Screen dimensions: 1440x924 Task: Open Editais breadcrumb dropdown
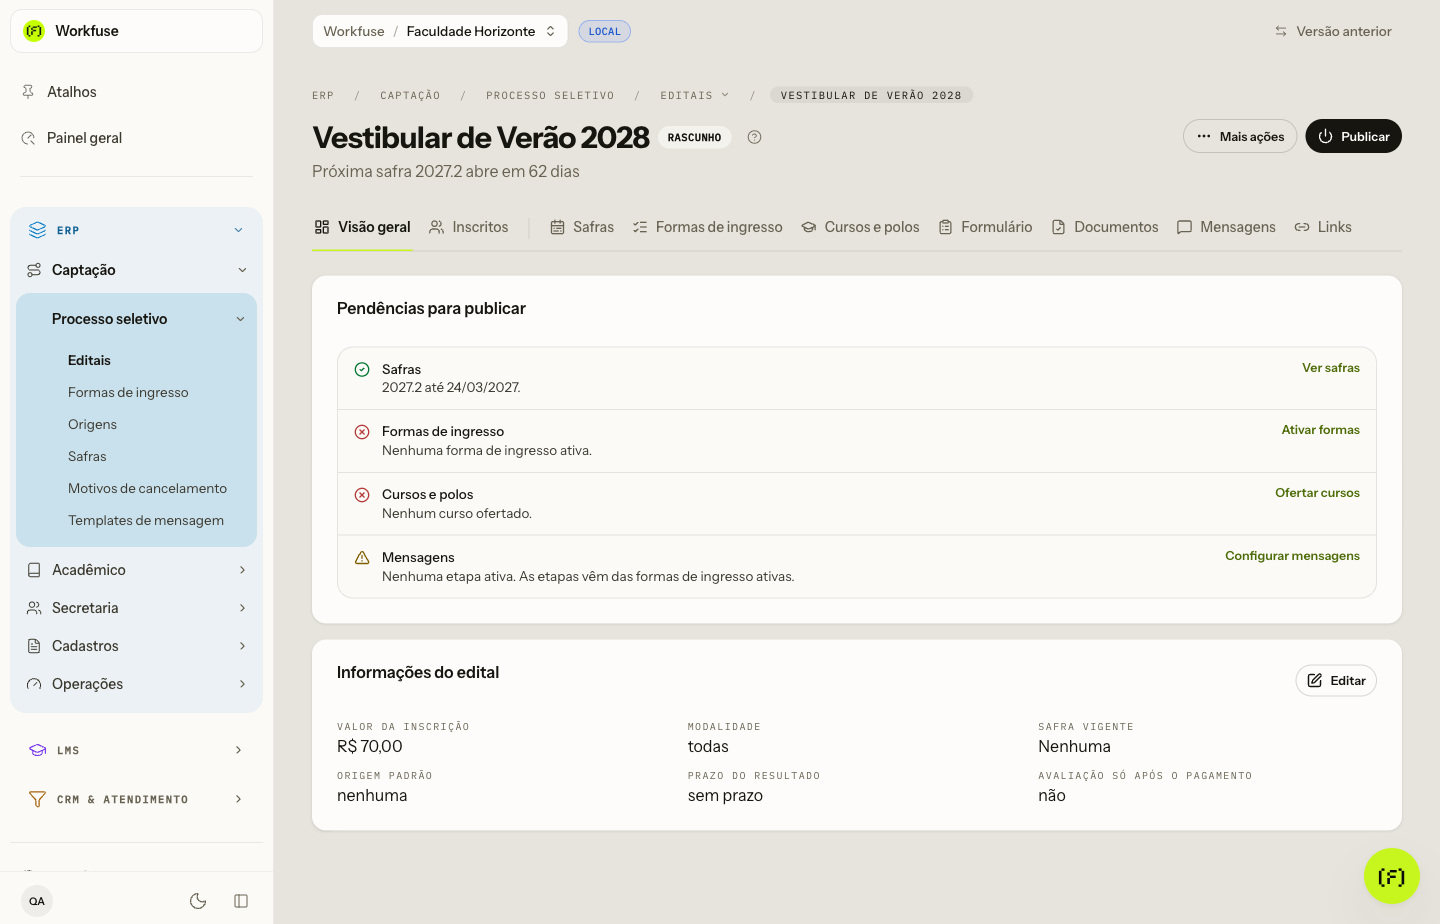coord(694,96)
